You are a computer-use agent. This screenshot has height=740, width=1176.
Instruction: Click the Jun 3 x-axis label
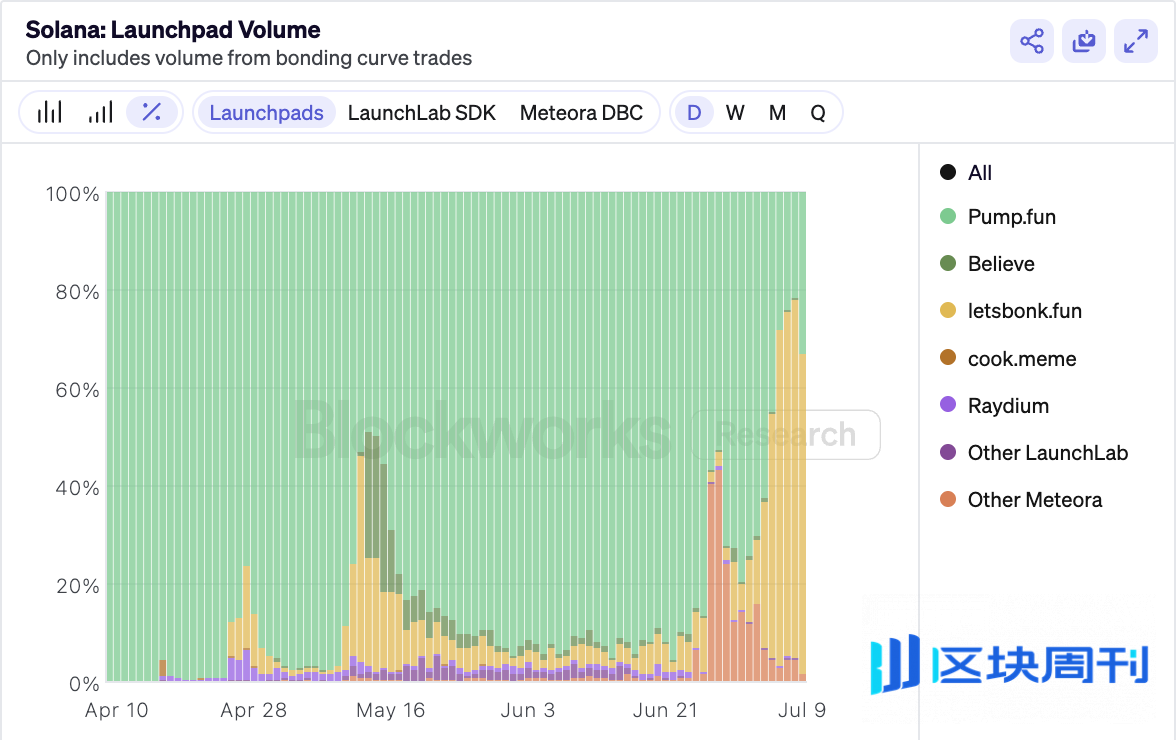pyautogui.click(x=528, y=710)
